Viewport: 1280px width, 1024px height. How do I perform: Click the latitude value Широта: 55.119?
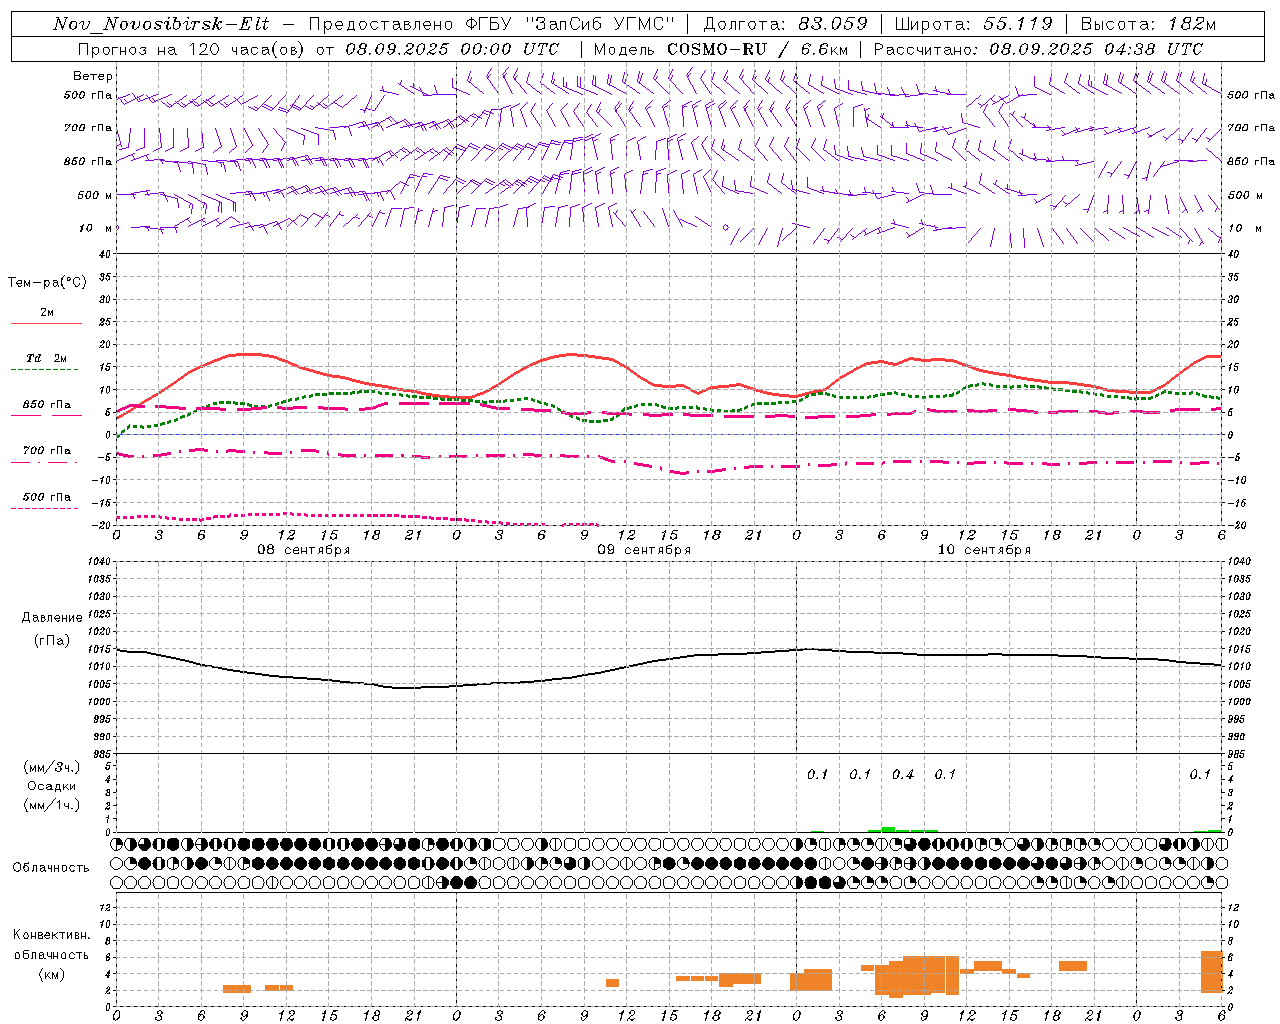click(x=974, y=24)
